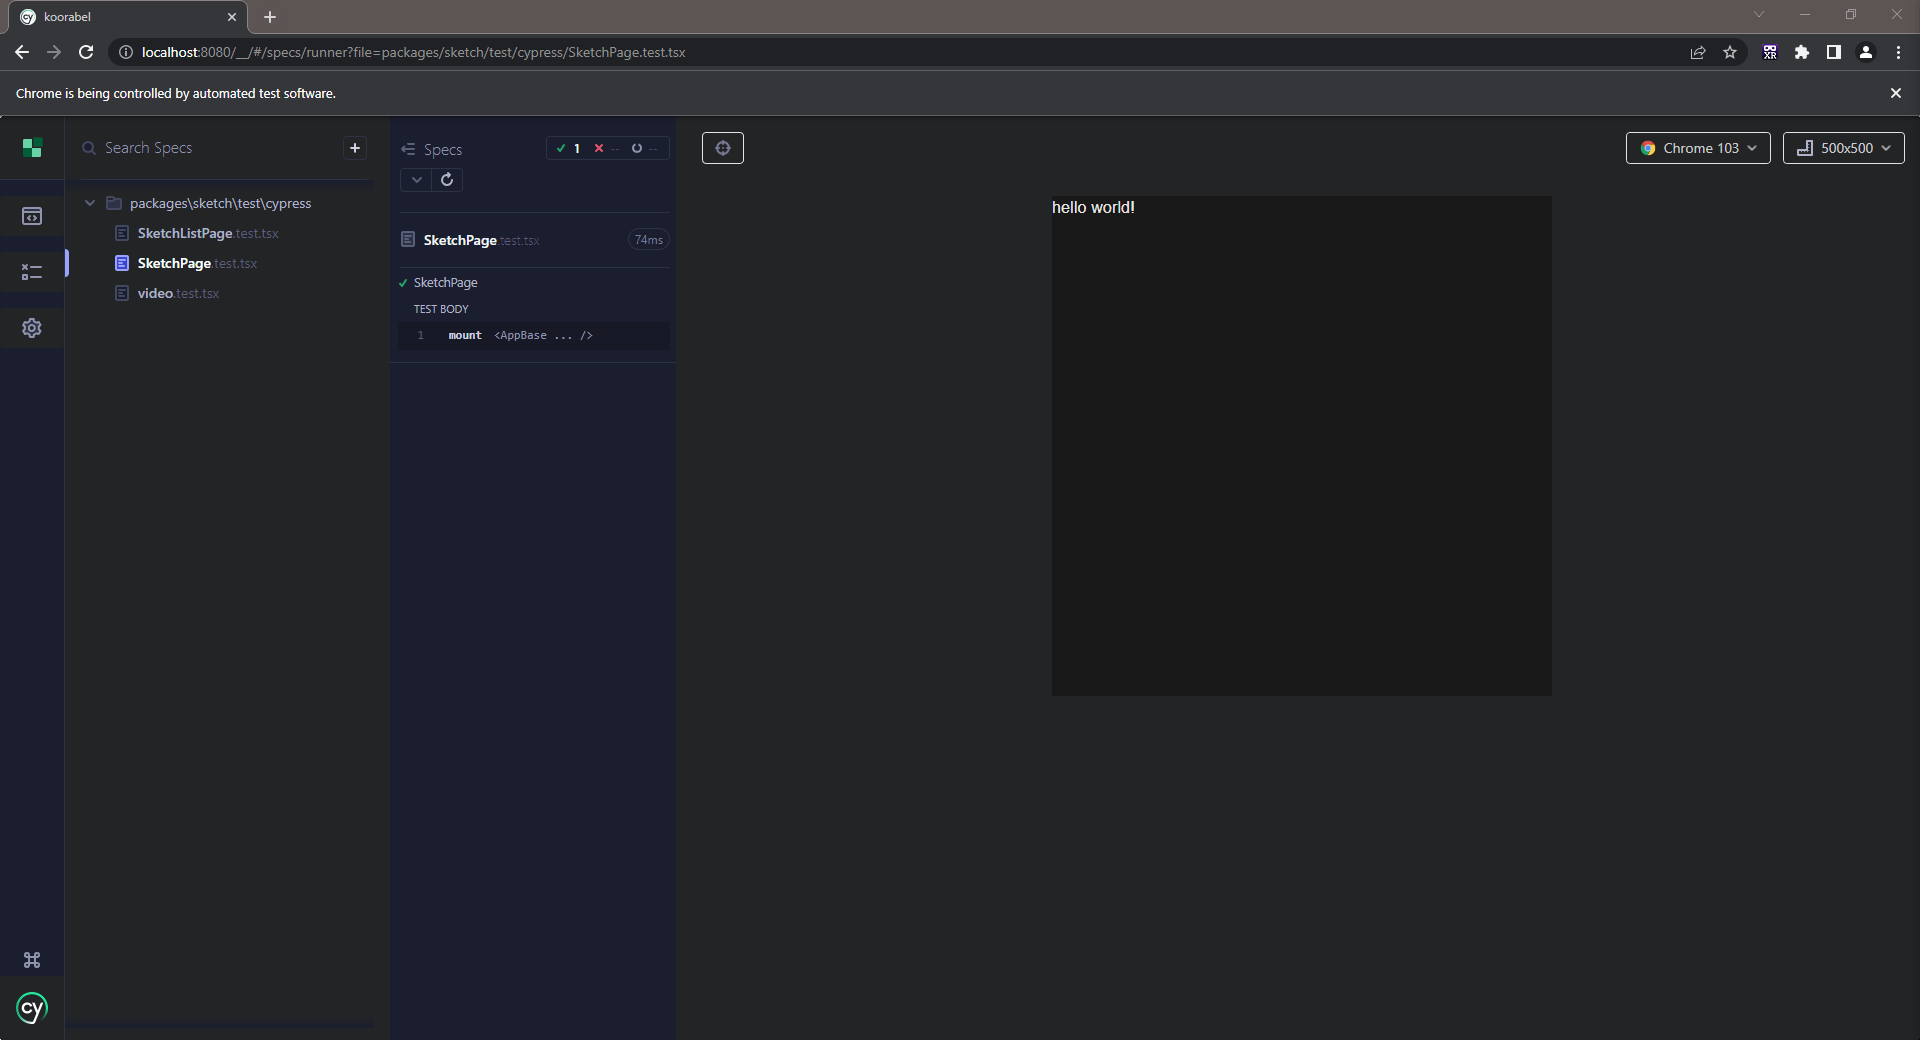The image size is (1920, 1040).
Task: Click the cy avatar at sidebar bottom
Action: (x=31, y=1009)
